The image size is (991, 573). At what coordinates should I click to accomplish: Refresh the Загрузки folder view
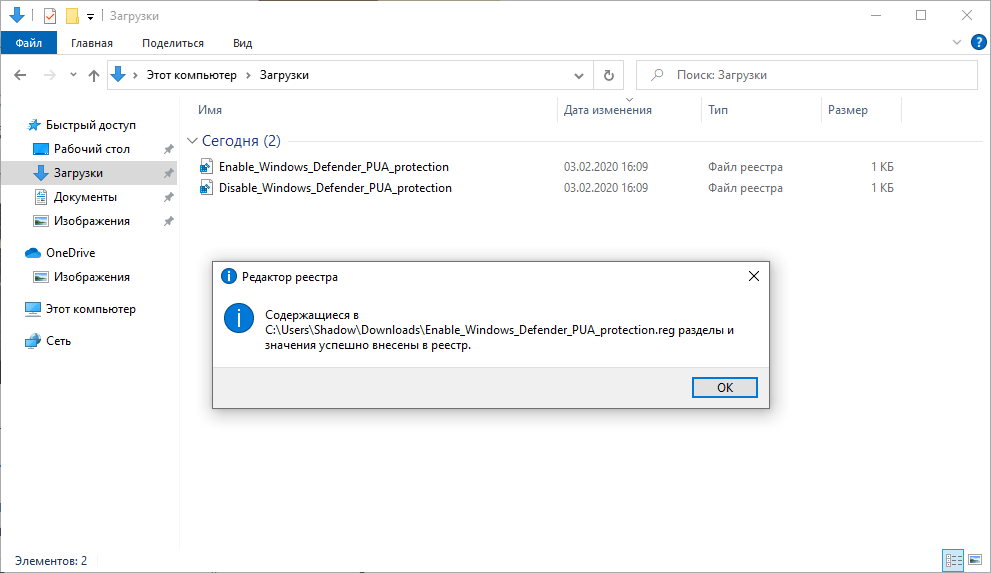pos(608,75)
